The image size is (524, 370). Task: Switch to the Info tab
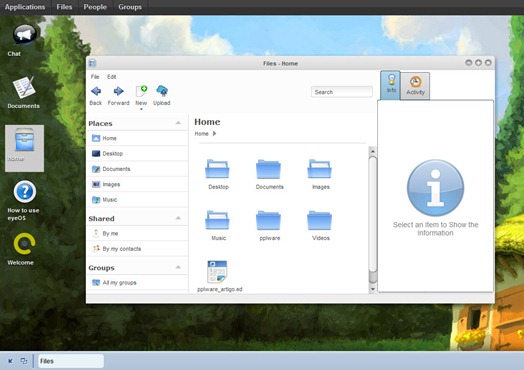point(390,85)
